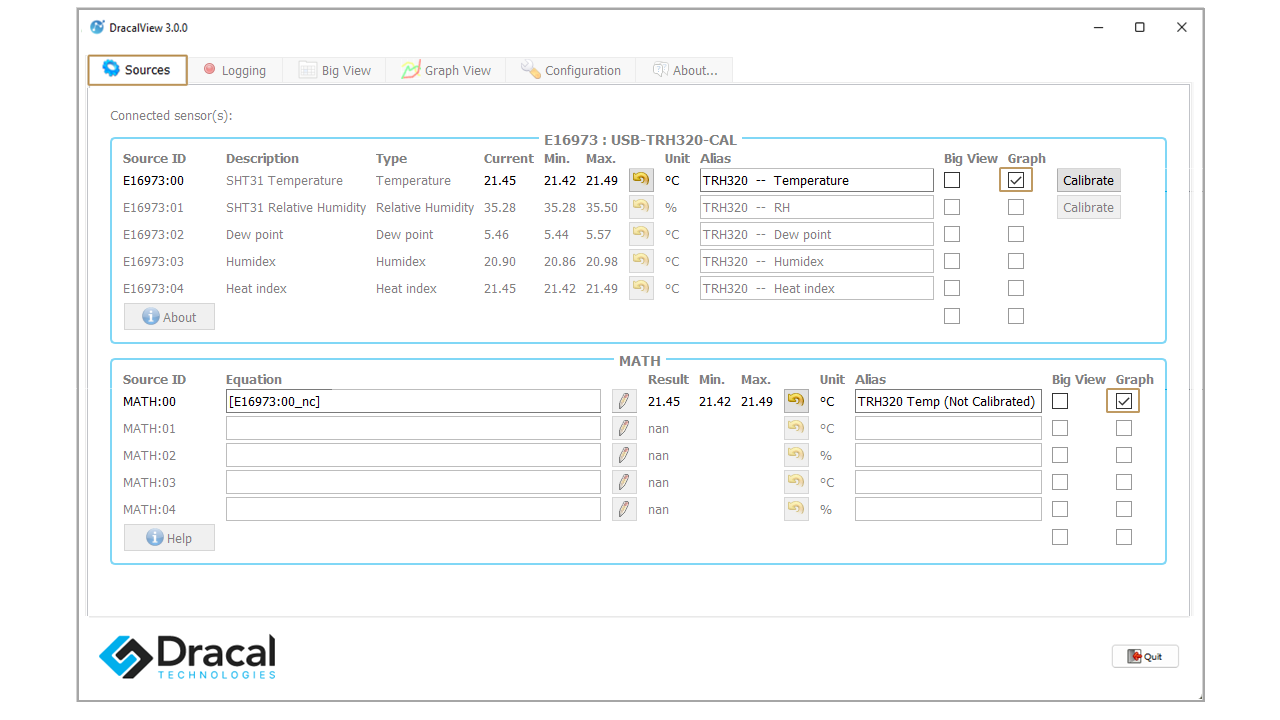Enable Big View for E16973:00 temperature
This screenshot has height=720, width=1280.
(952, 181)
